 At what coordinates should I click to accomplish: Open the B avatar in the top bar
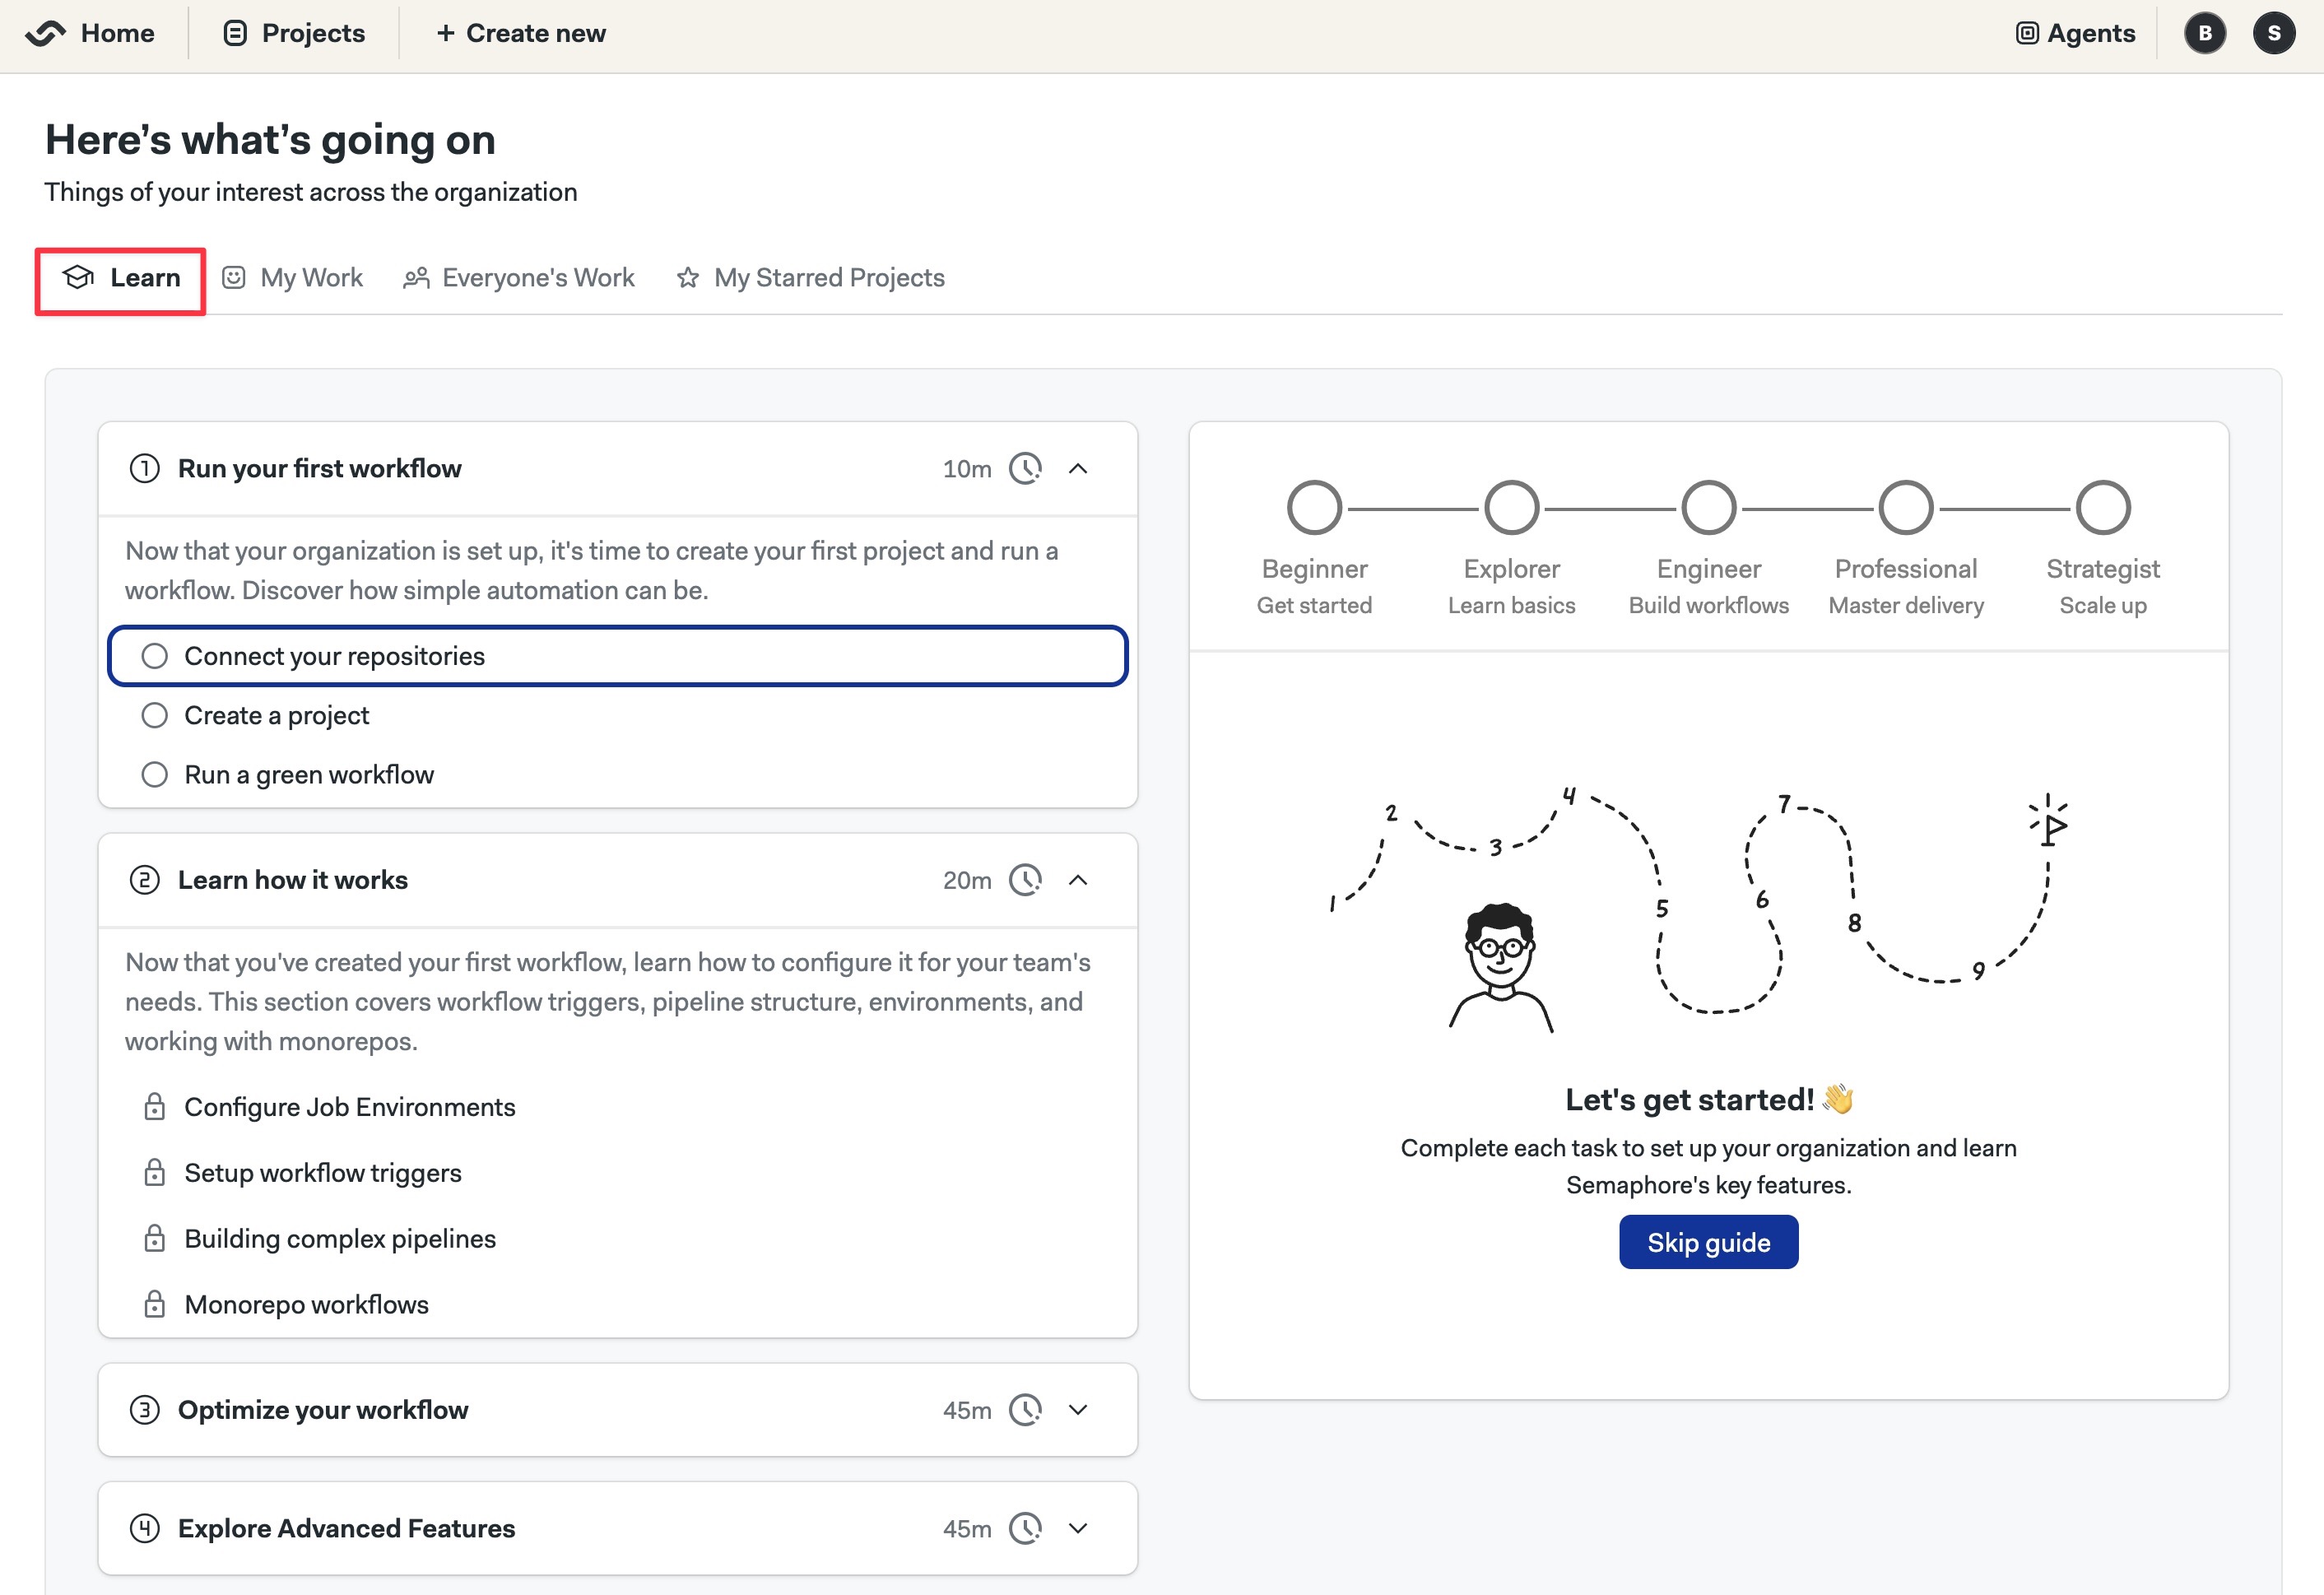[2204, 32]
